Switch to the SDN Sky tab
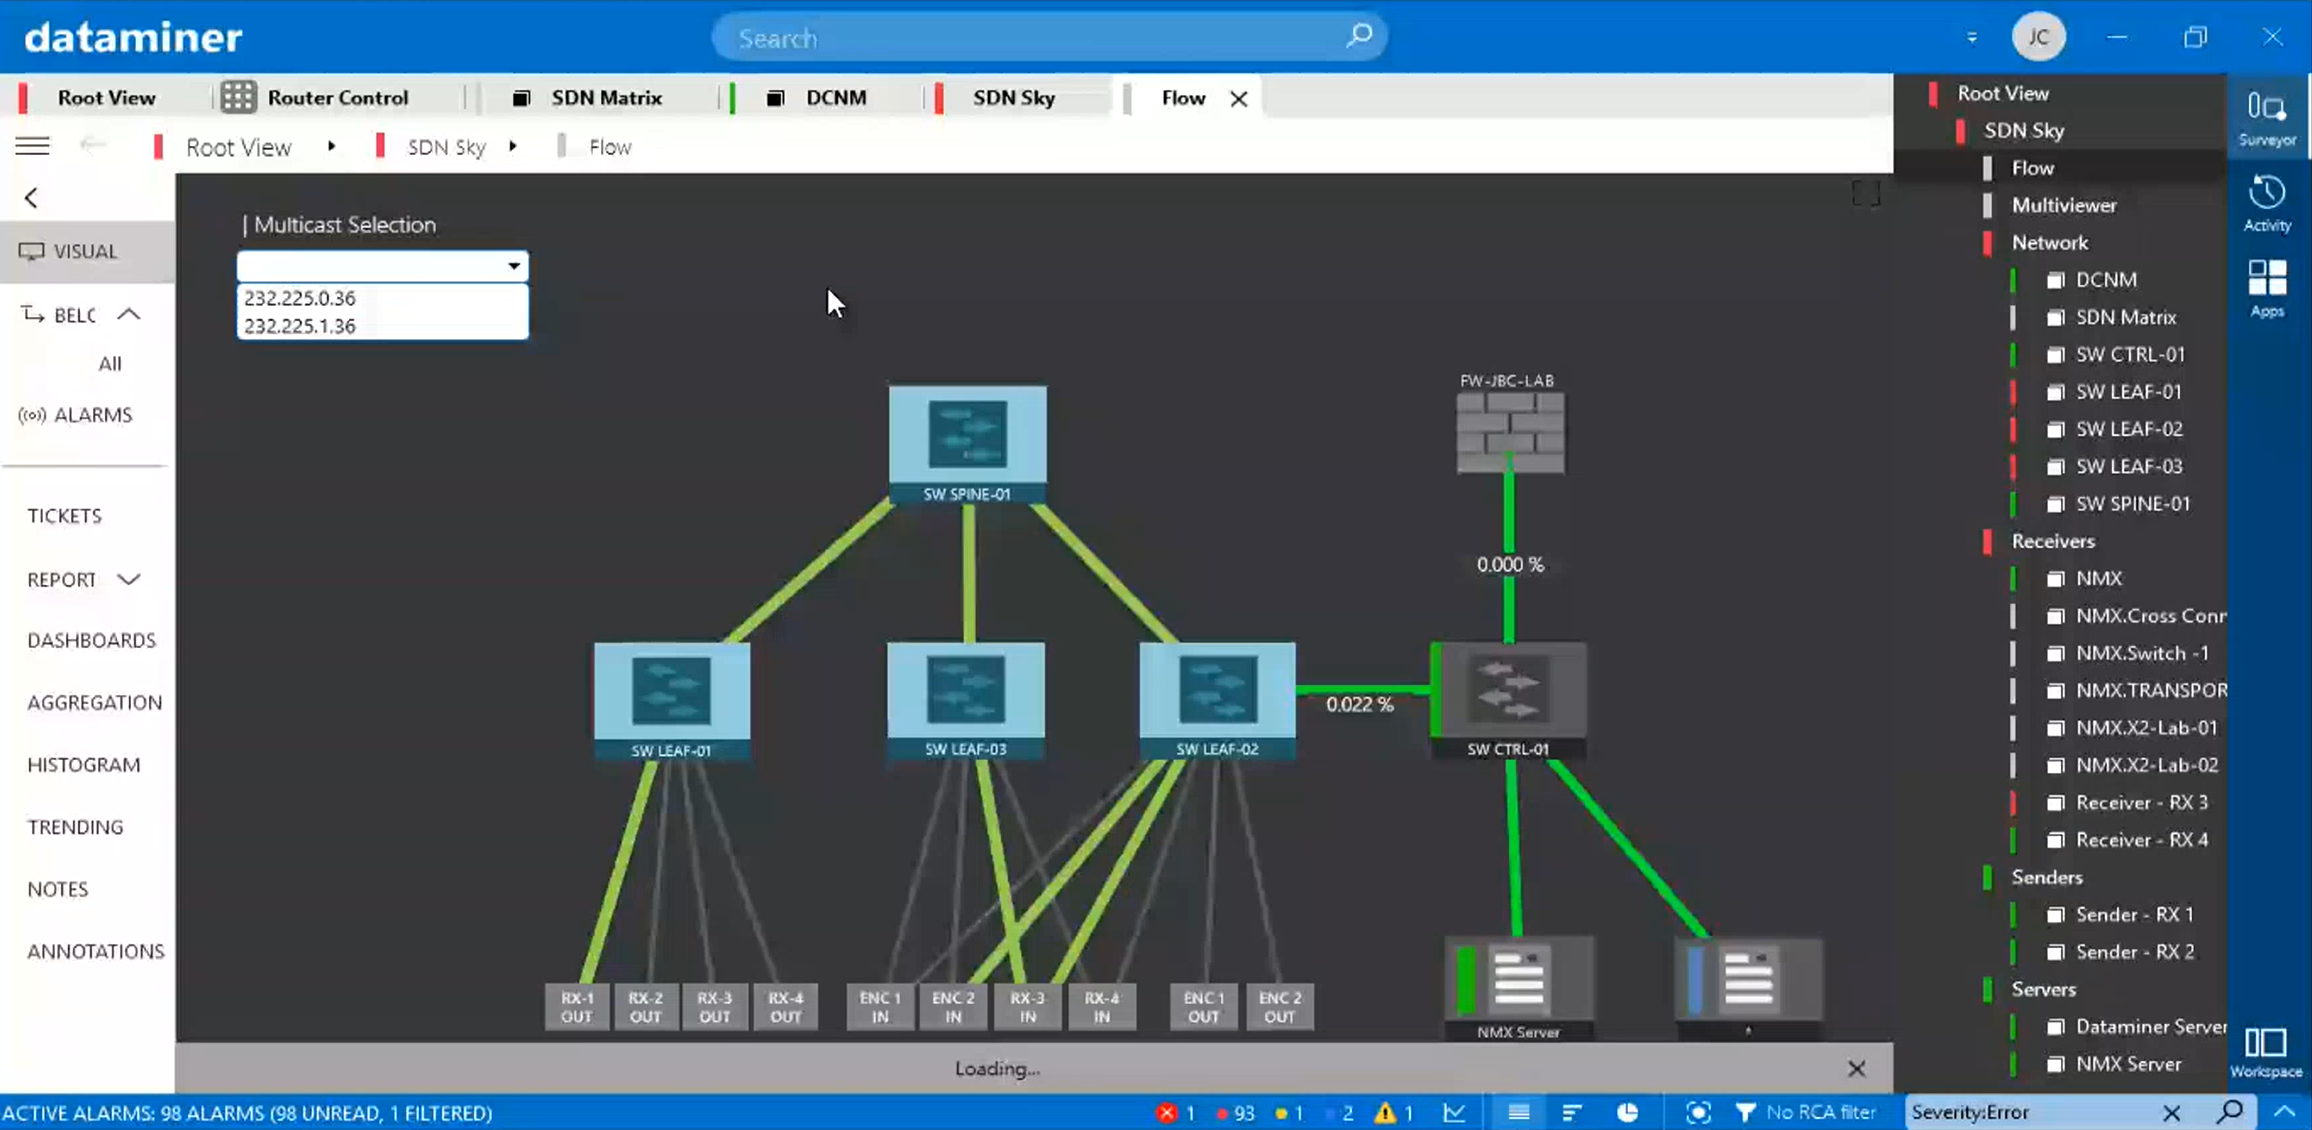Screen dimensions: 2312x1130 (x=1014, y=97)
